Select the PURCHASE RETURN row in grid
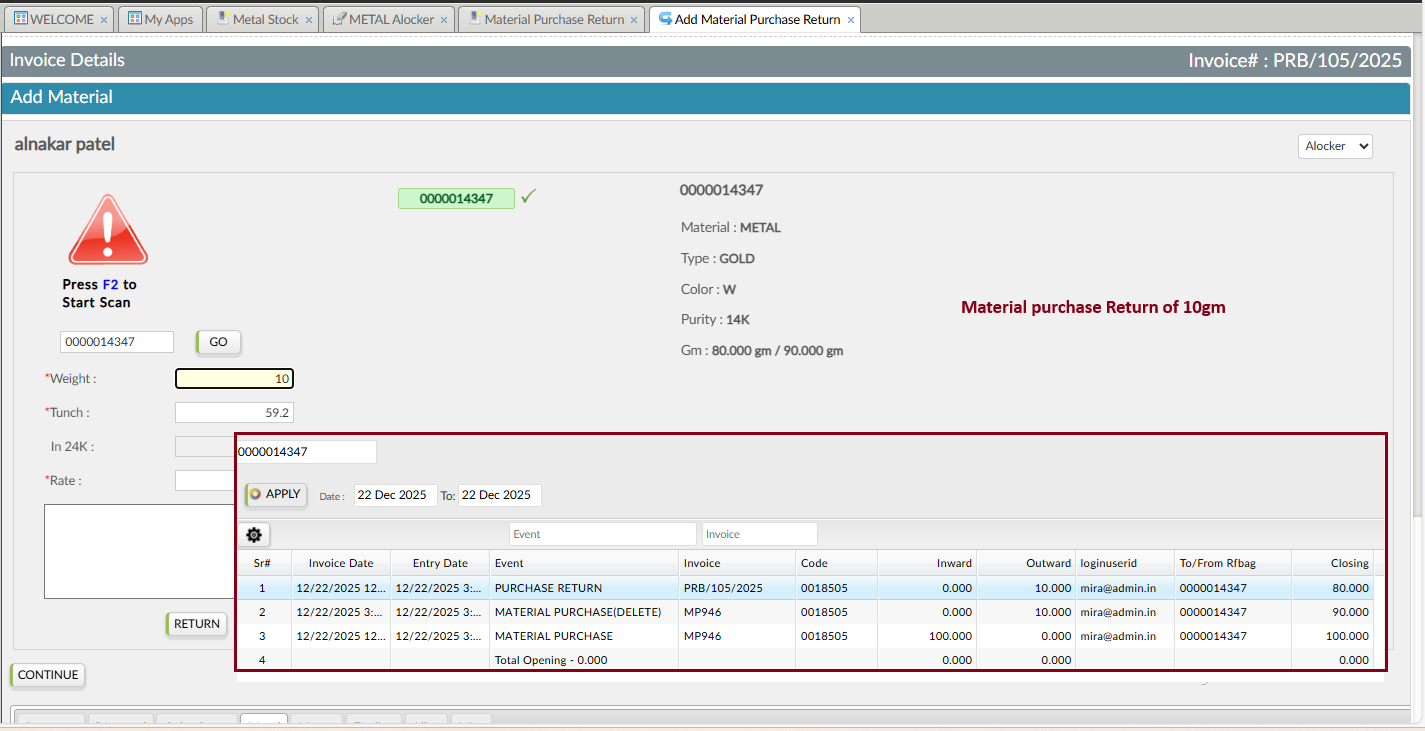 point(548,588)
